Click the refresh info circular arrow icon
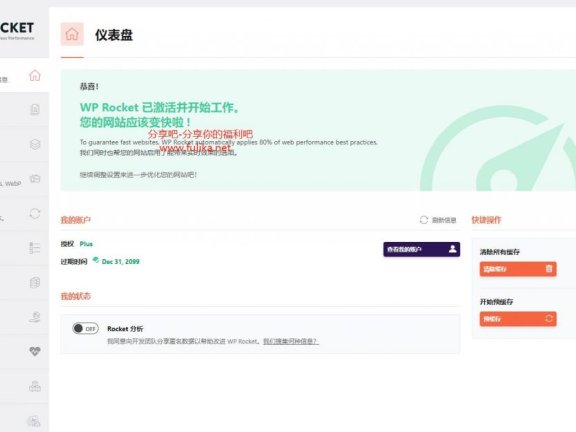This screenshot has width=576, height=432. tap(424, 220)
